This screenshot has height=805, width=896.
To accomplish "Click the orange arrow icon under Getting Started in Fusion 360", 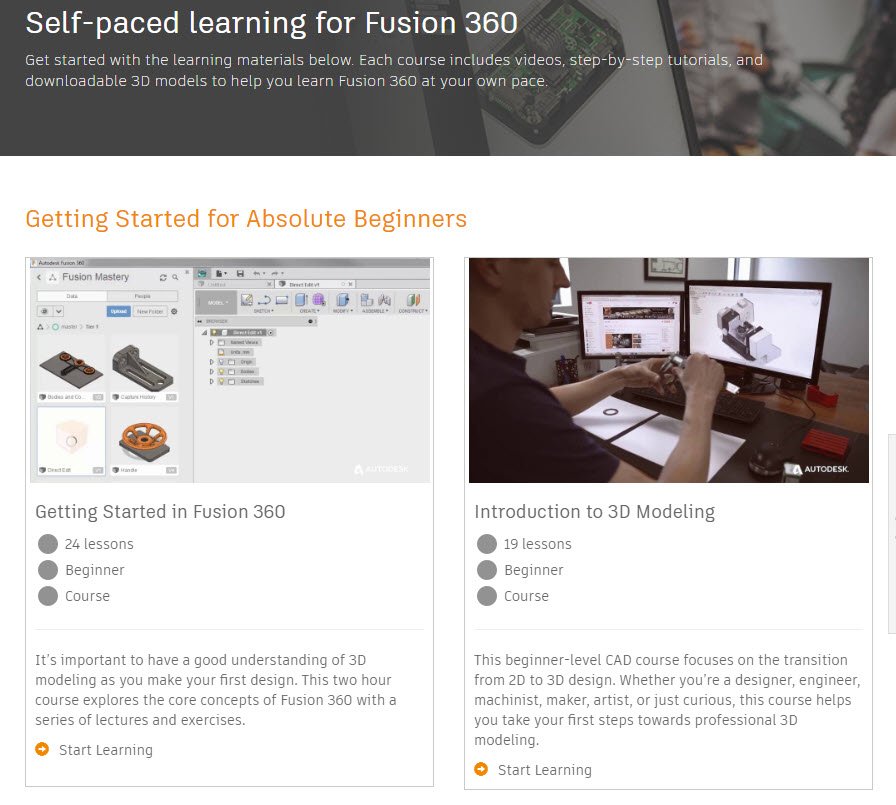I will point(42,749).
